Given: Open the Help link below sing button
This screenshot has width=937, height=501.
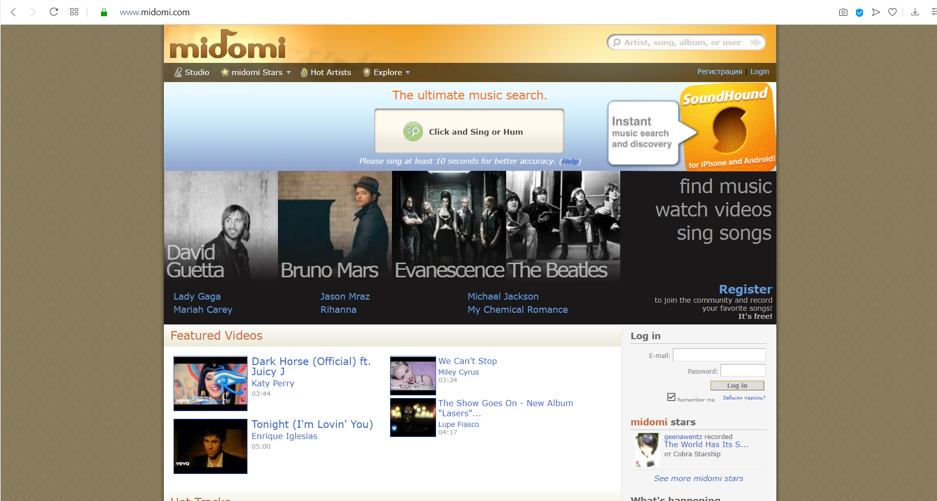Looking at the screenshot, I should click(x=570, y=161).
